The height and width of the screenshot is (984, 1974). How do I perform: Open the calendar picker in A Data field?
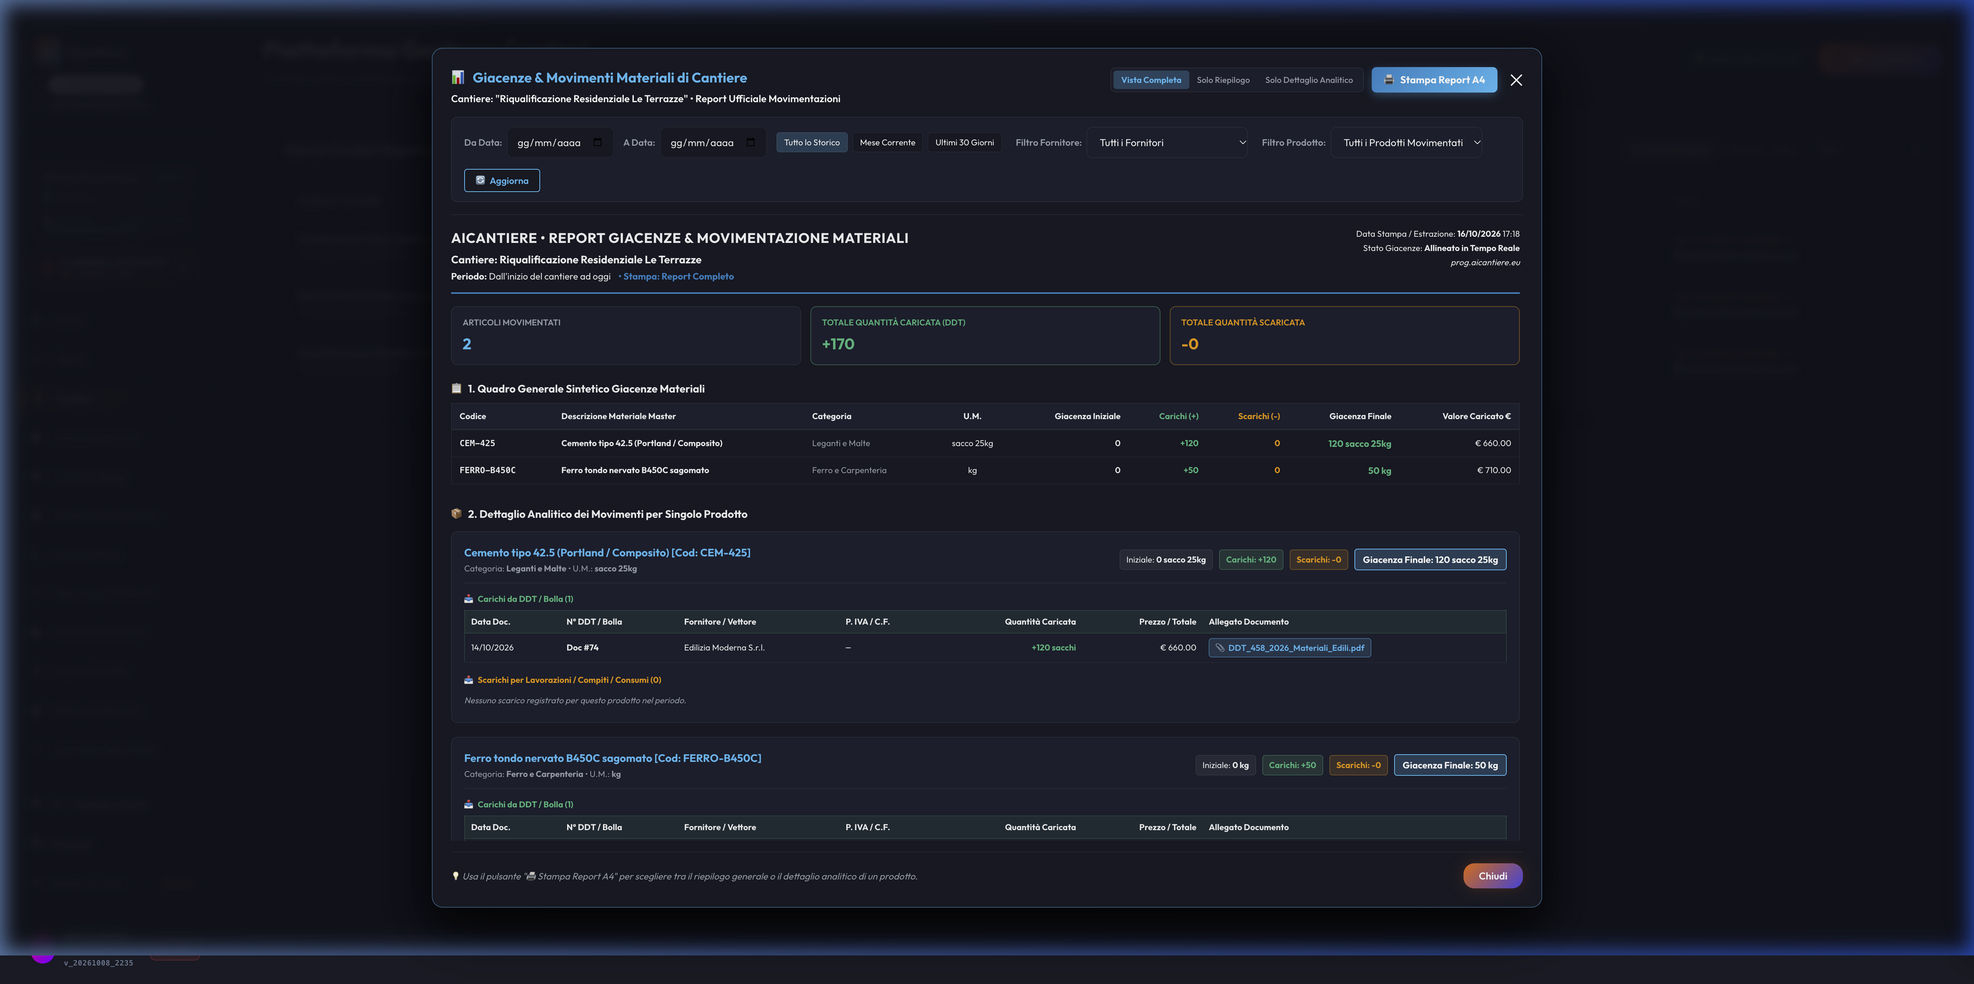point(751,142)
